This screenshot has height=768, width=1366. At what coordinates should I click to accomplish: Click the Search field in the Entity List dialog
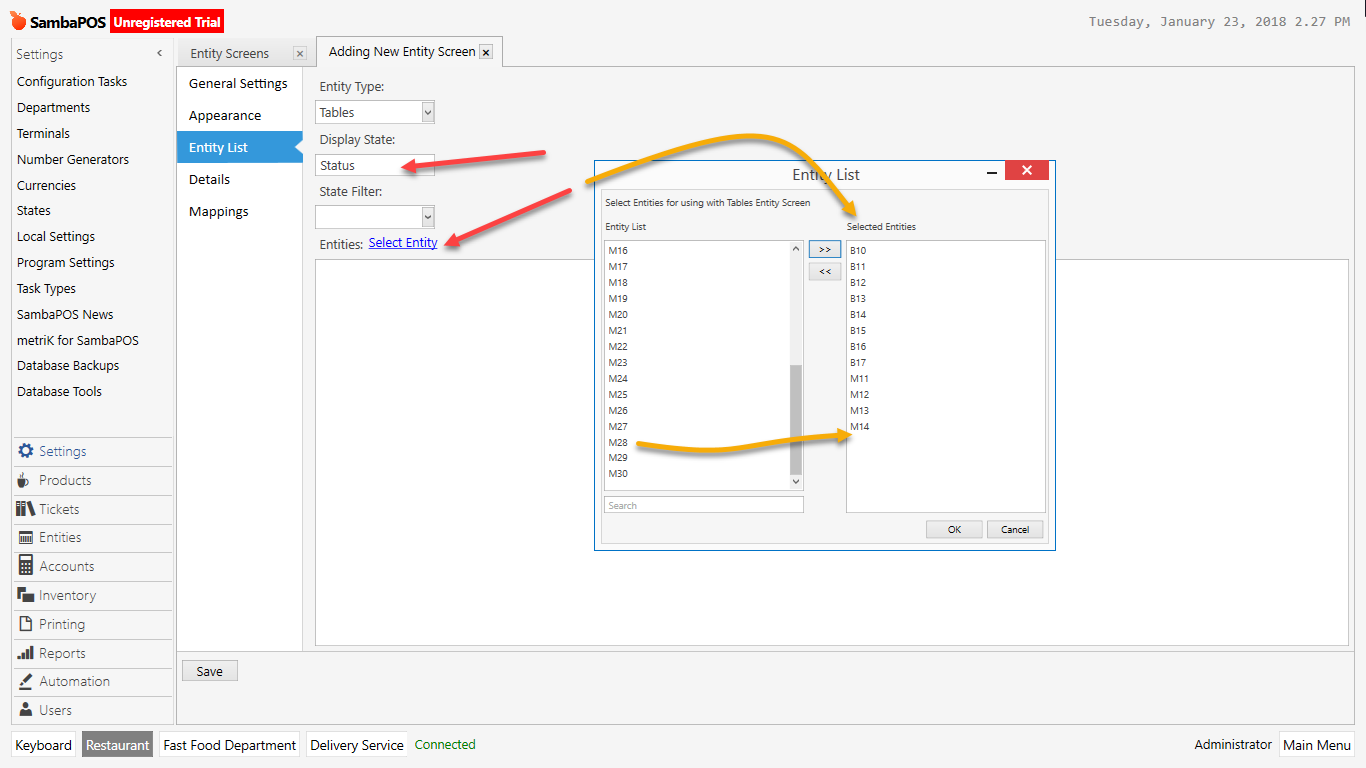pyautogui.click(x=702, y=504)
